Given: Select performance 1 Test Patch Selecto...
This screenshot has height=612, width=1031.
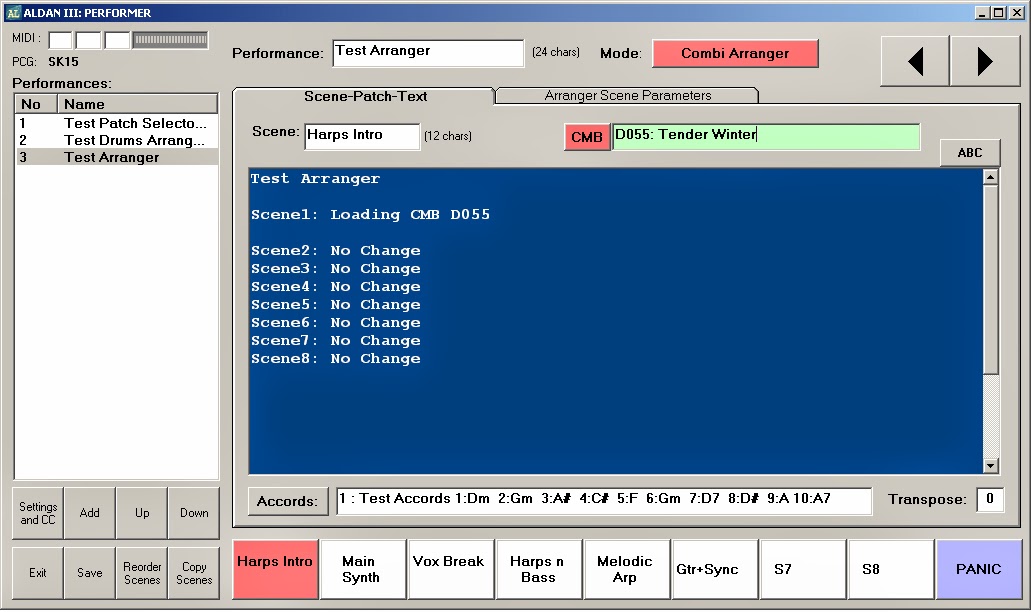Looking at the screenshot, I should pyautogui.click(x=116, y=123).
